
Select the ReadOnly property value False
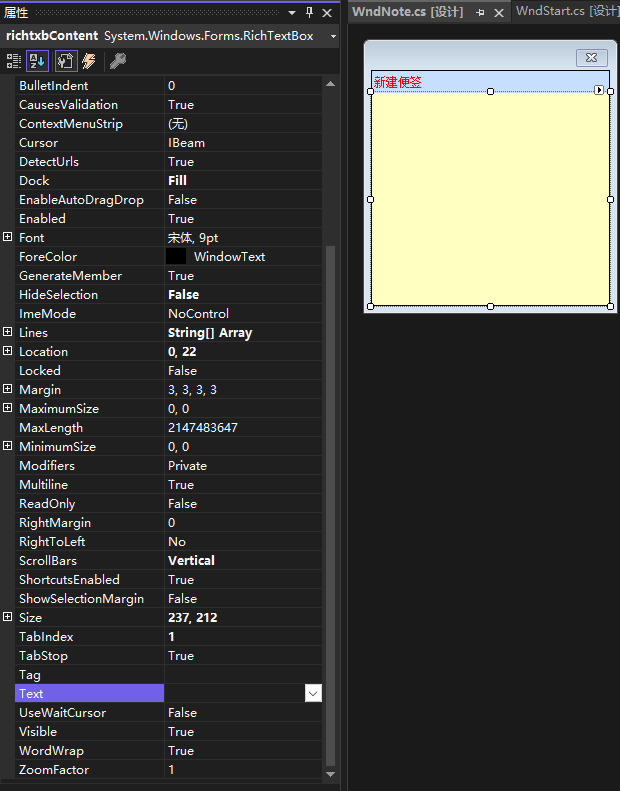pyautogui.click(x=182, y=504)
